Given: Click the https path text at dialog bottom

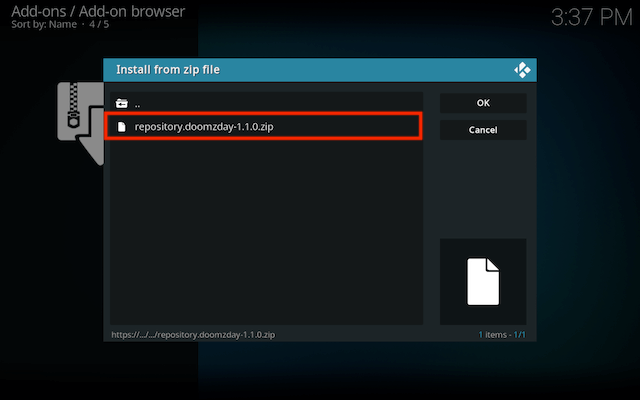Looking at the screenshot, I should pos(193,335).
